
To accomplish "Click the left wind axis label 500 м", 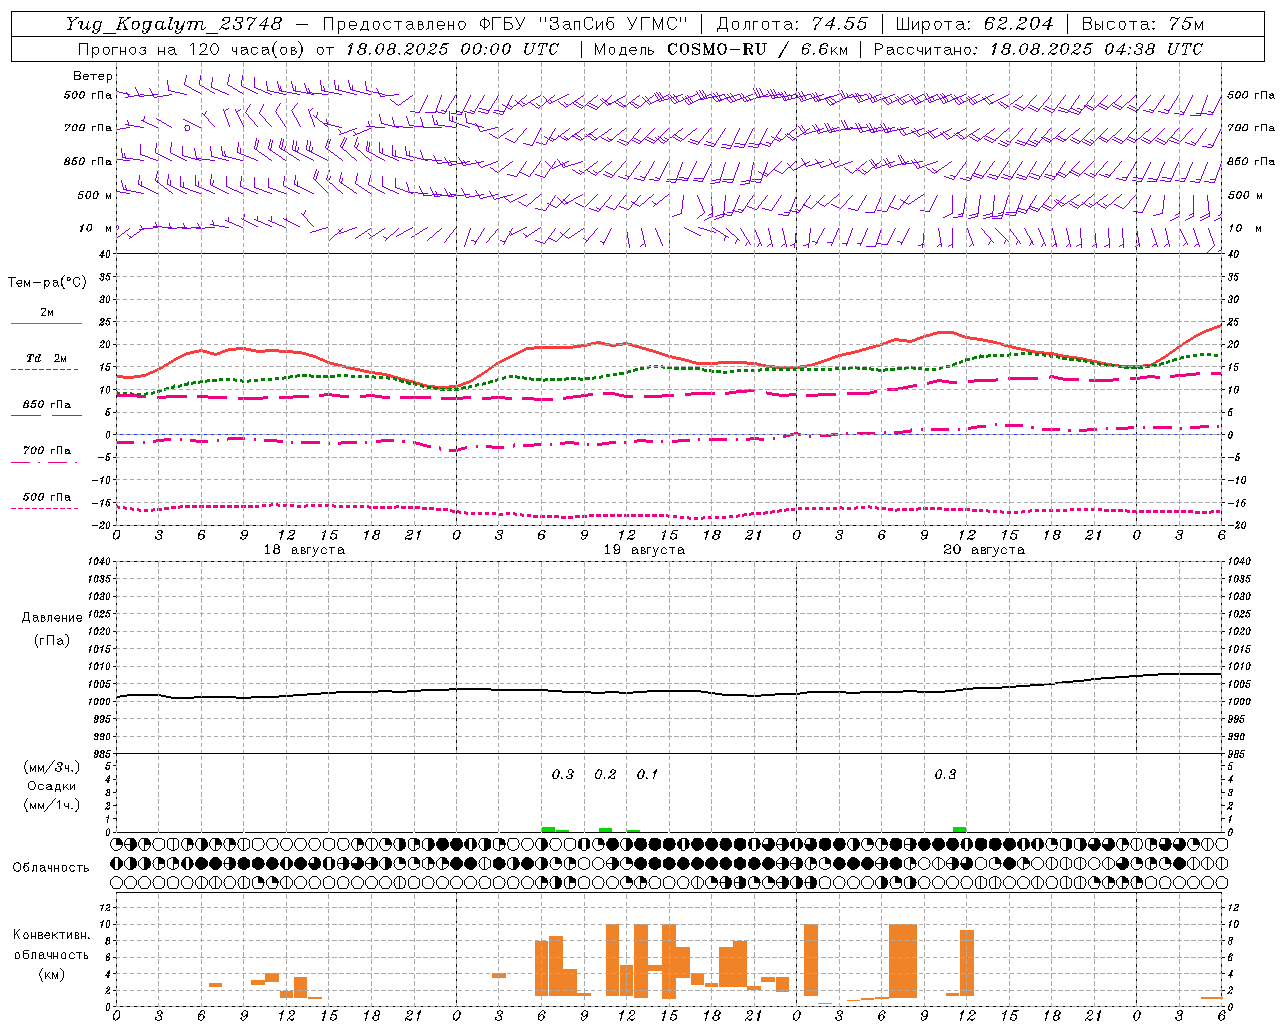I will [x=95, y=195].
